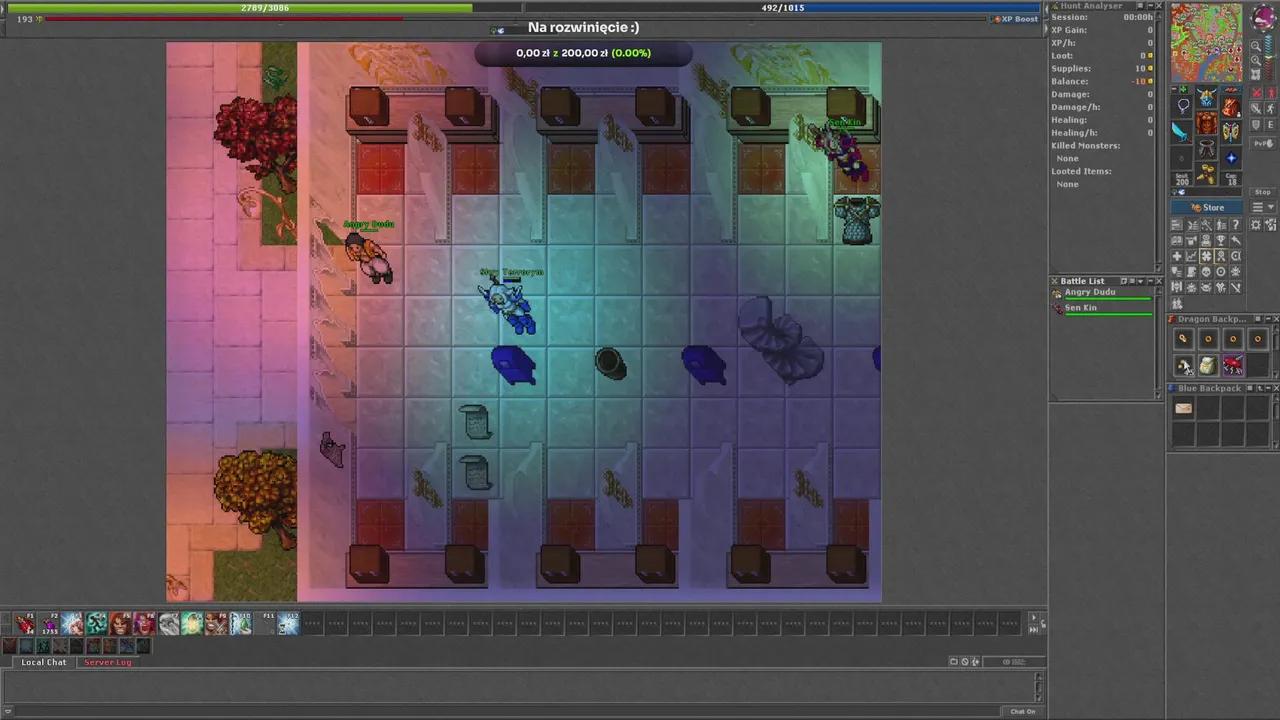Image resolution: width=1280 pixels, height=720 pixels.
Task: Switch to the Server Log tab
Action: 107,662
